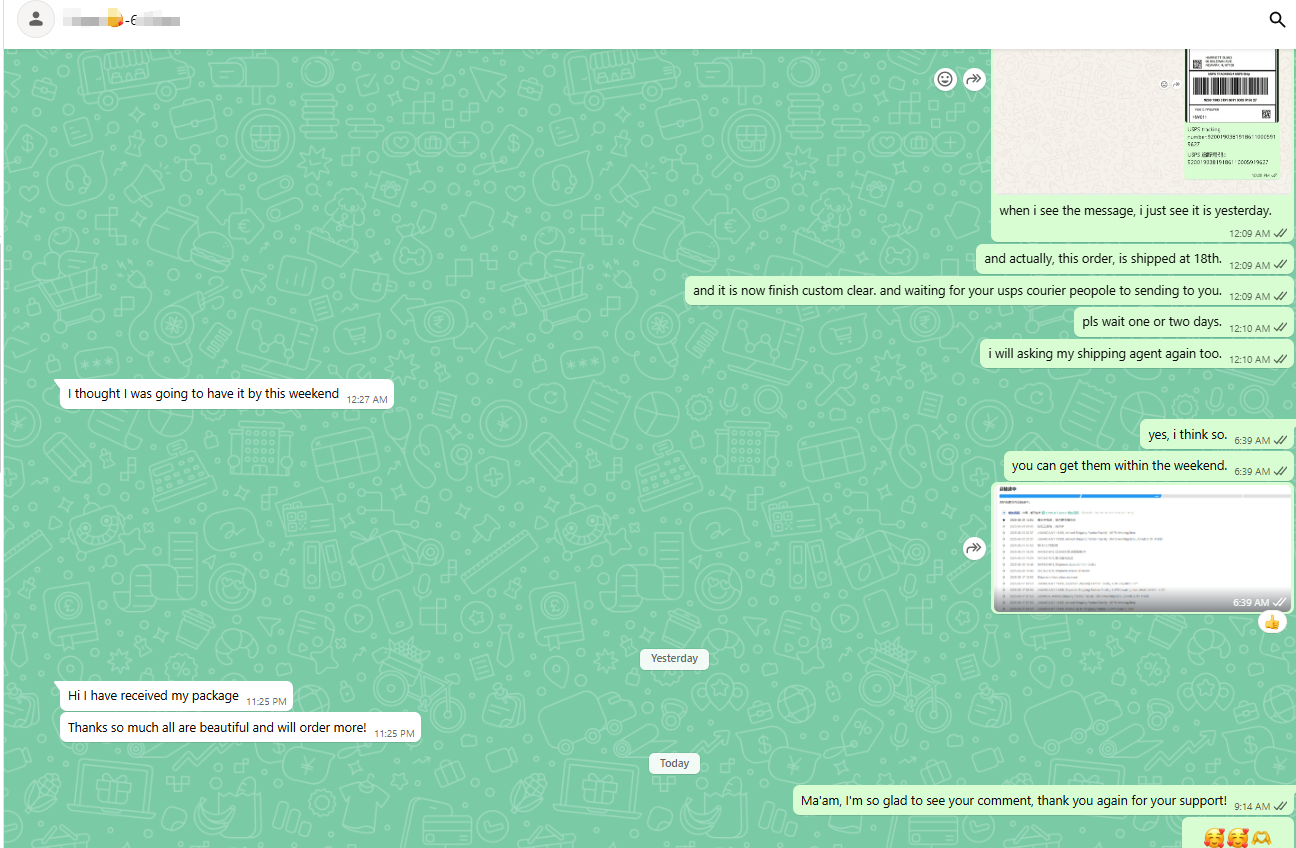
Task: Click the thumbs-up reaction on tracking screenshot
Action: [1272, 622]
